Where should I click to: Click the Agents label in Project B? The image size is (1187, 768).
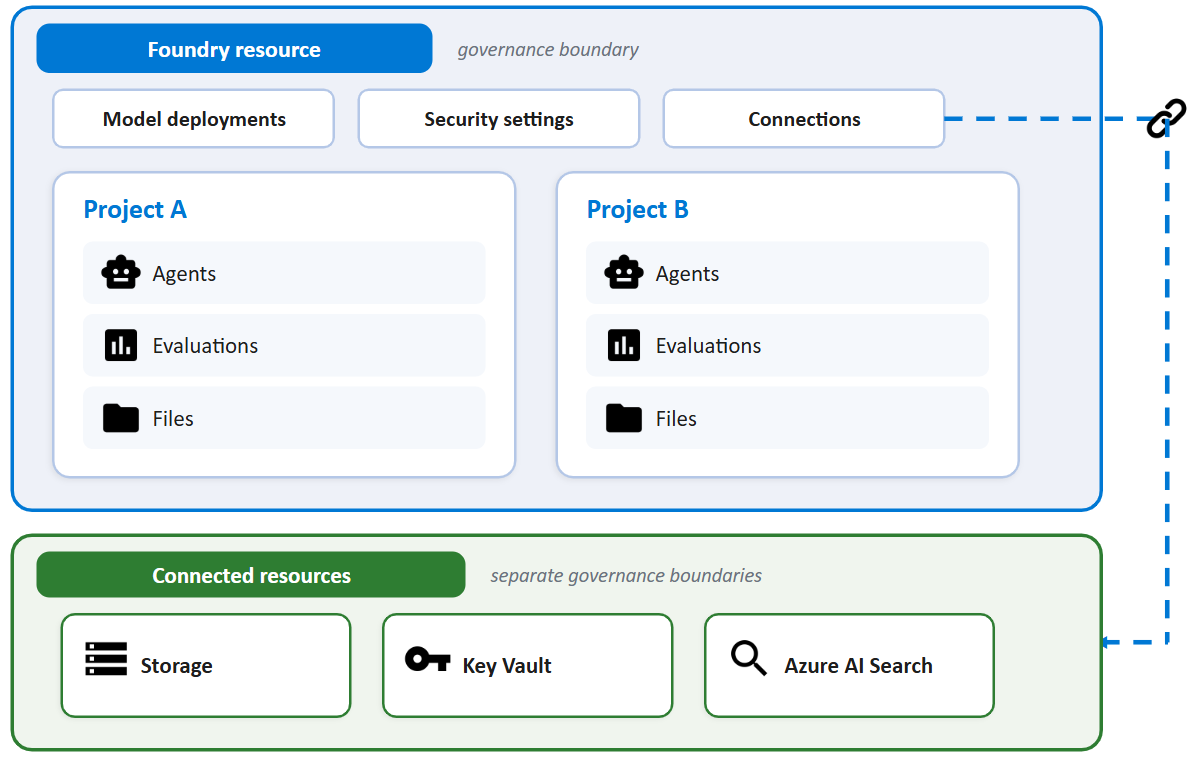[687, 274]
